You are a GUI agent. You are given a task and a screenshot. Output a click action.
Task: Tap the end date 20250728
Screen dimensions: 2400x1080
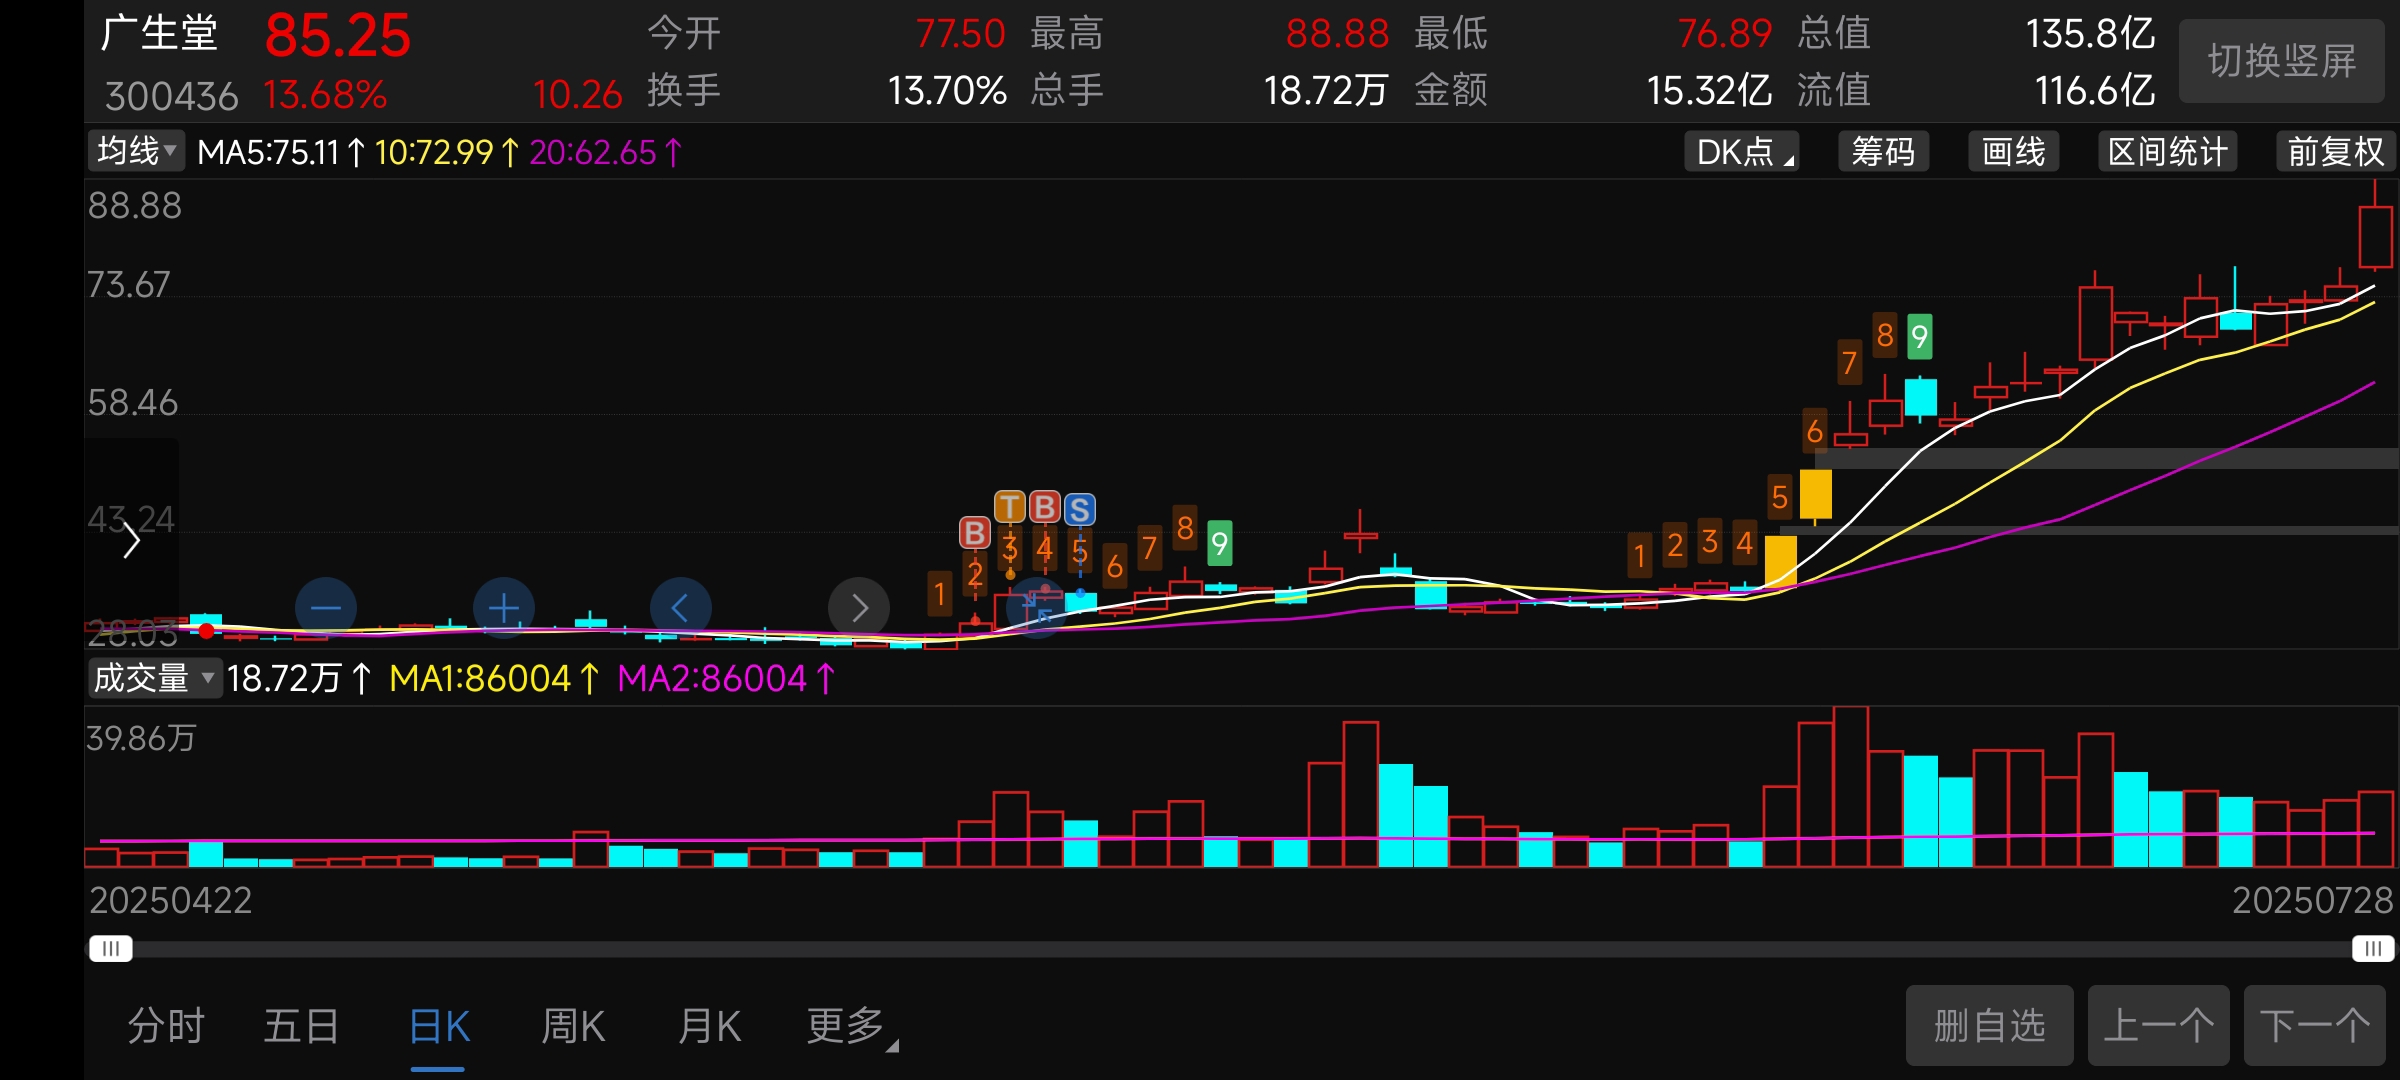pyautogui.click(x=2313, y=901)
